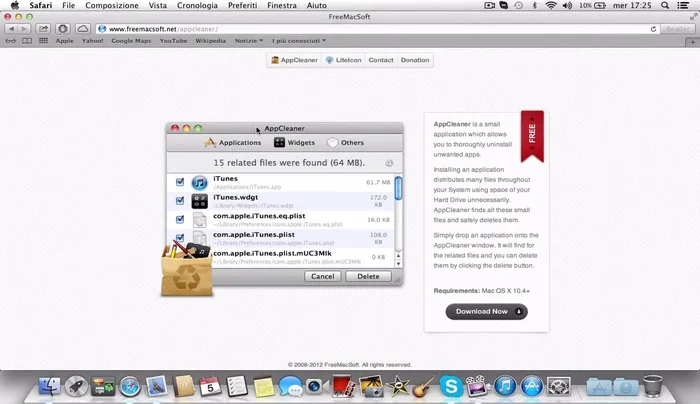This screenshot has height=404, width=700.
Task: Click the Bluetooth menu bar icon
Action: tap(534, 5)
